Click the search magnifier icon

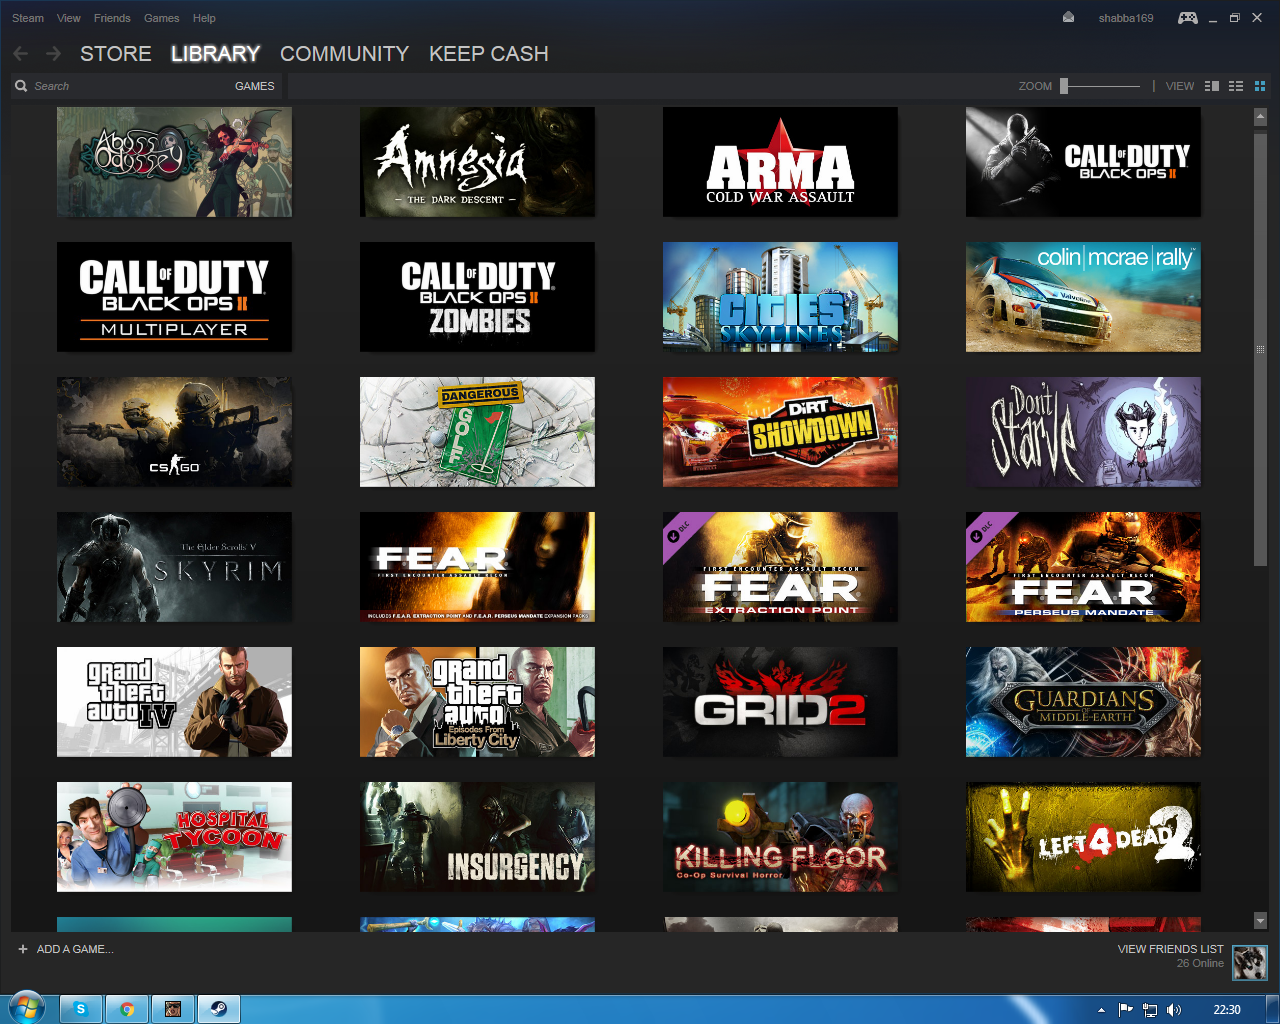click(x=21, y=86)
